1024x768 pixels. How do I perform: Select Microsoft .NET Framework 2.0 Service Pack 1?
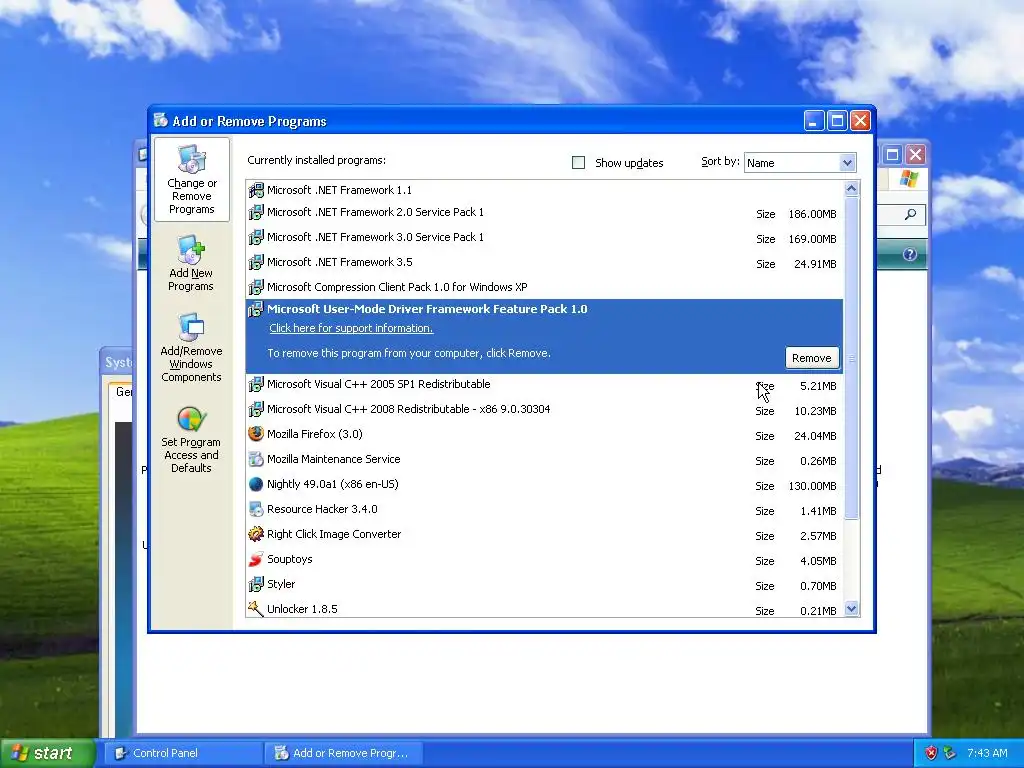tap(545, 213)
